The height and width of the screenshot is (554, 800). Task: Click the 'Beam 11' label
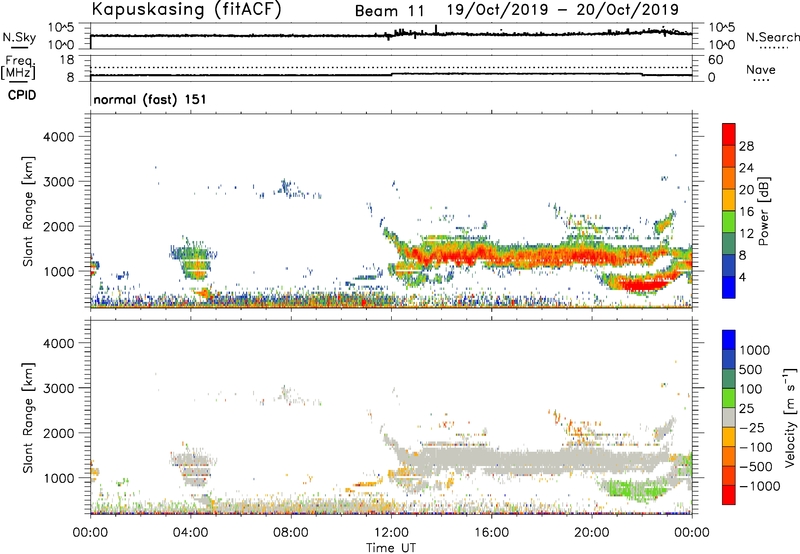(x=390, y=11)
